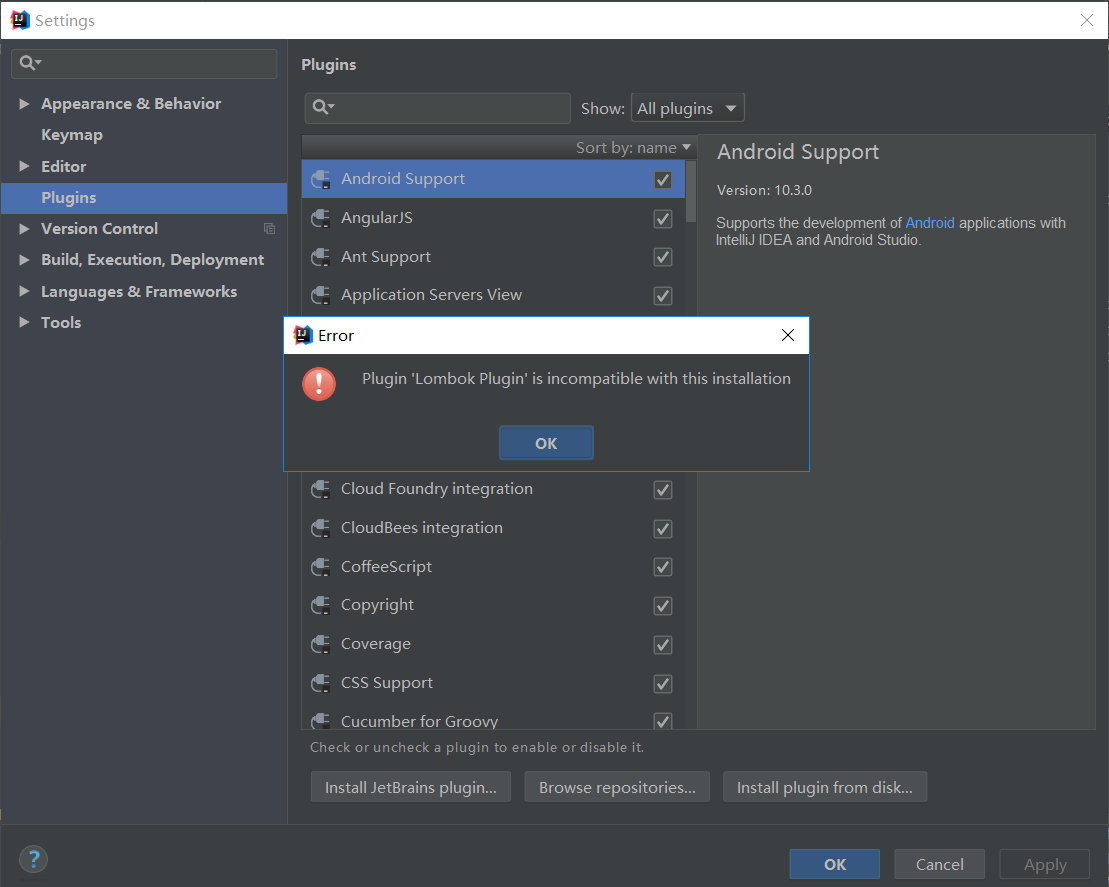Disable the Android Support plugin checkbox
The height and width of the screenshot is (887, 1109).
pos(663,180)
